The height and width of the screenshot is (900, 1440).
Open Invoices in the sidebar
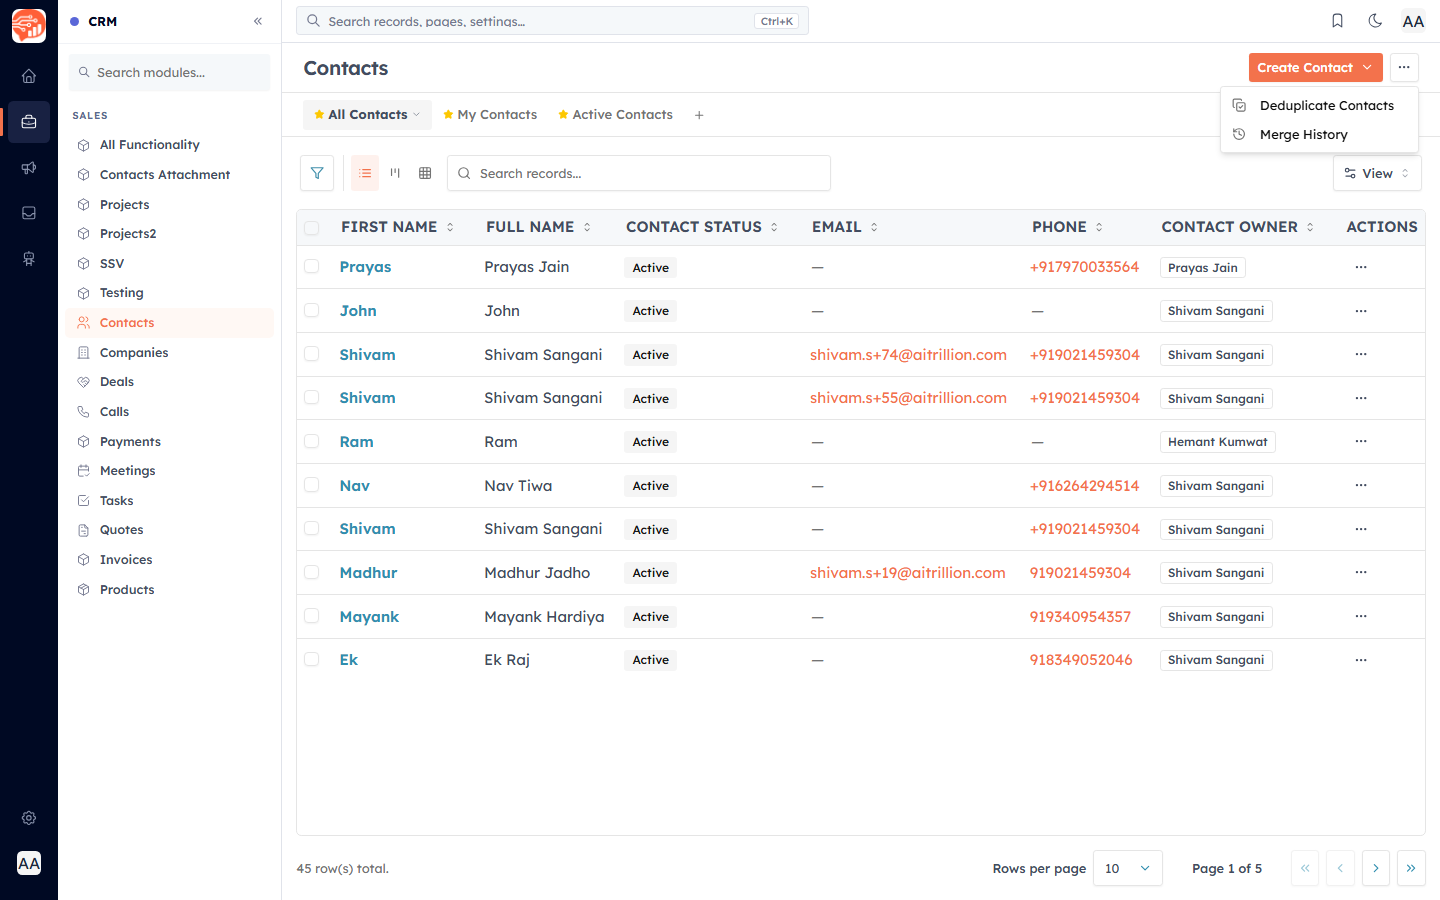pyautogui.click(x=126, y=559)
